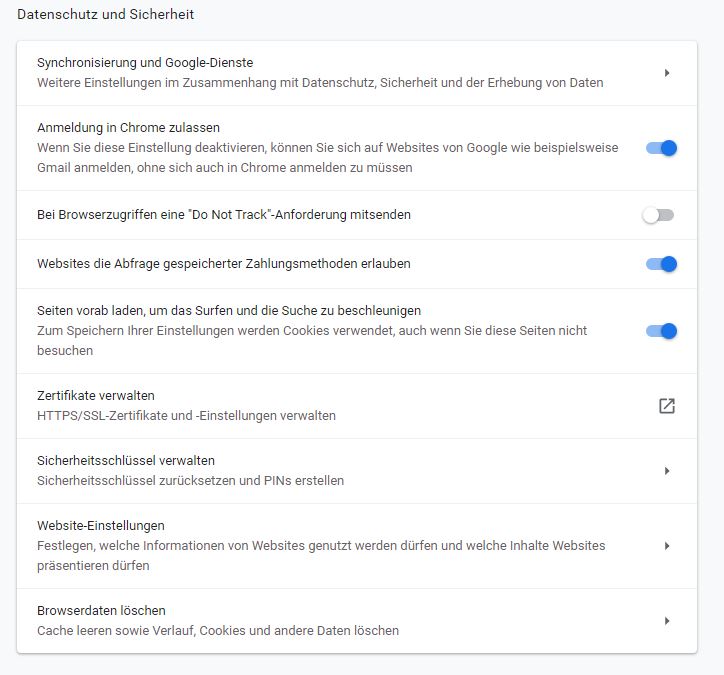
Task: Click Sicherheitsschlüssel zurücksetzen und PINs erstellen text
Action: (190, 481)
